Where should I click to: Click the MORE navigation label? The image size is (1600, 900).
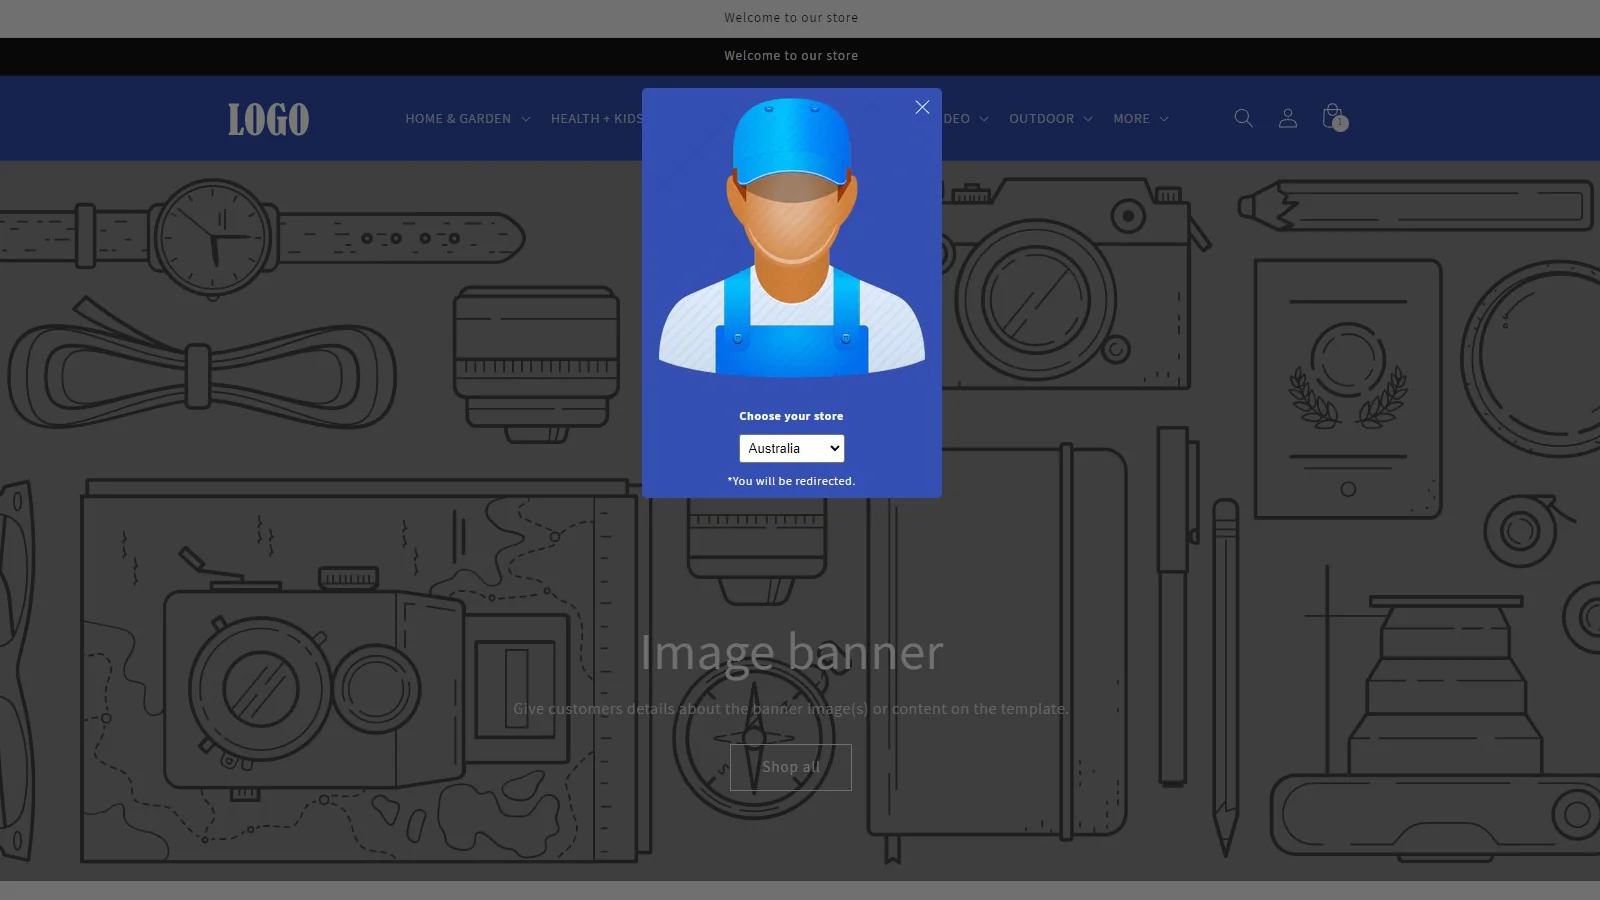(1131, 119)
